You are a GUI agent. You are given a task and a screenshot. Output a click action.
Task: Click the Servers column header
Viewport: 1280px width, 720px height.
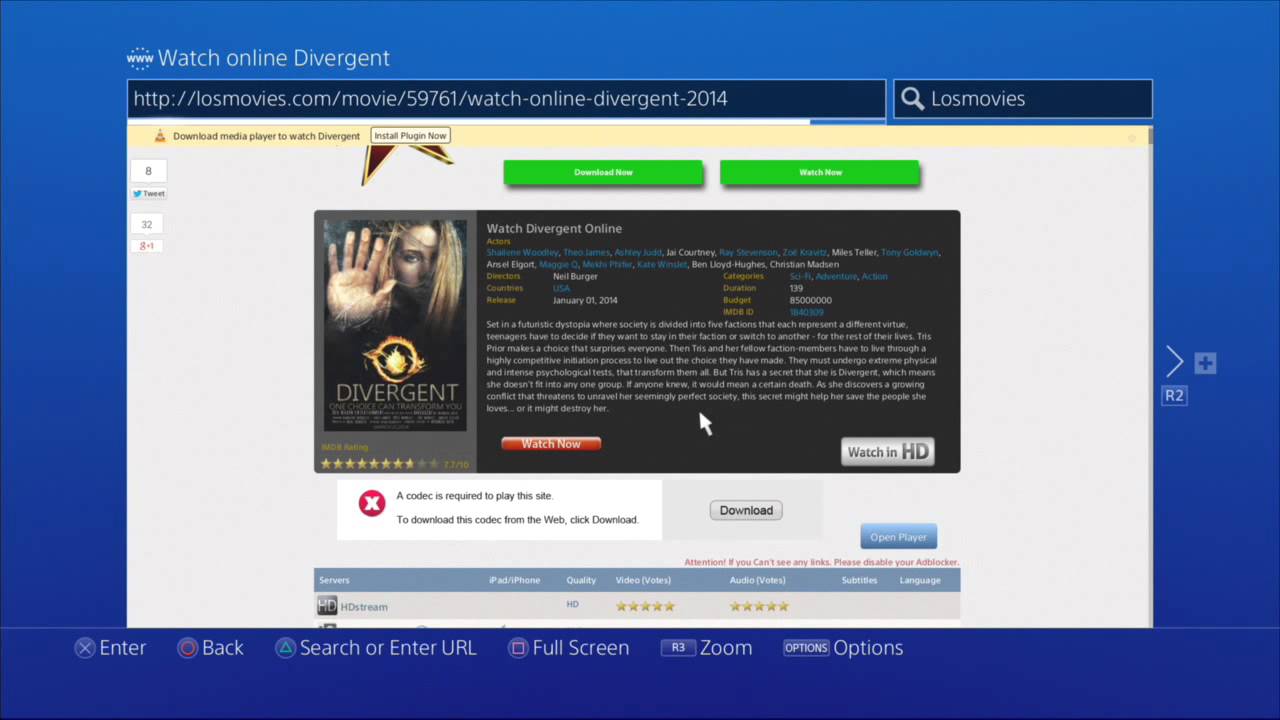tap(334, 580)
